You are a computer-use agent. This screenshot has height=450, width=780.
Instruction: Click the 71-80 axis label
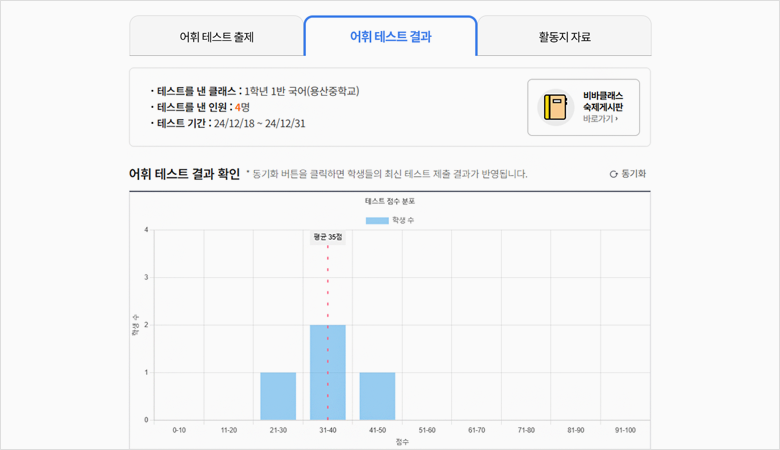click(x=526, y=430)
